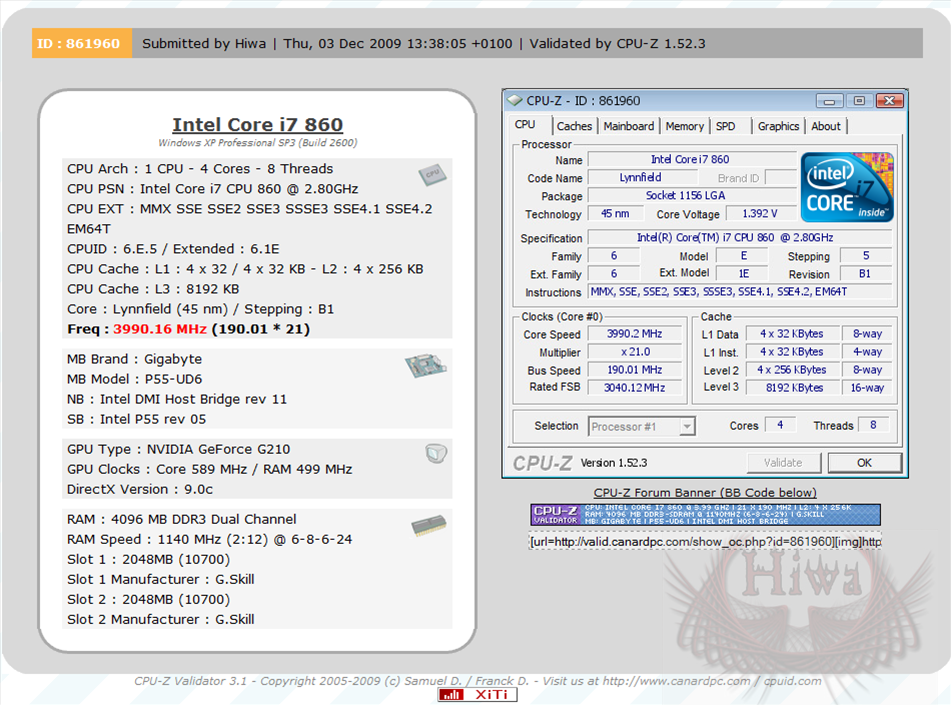This screenshot has width=951, height=705.
Task: Click the Cores value 4
Action: pyautogui.click(x=780, y=425)
